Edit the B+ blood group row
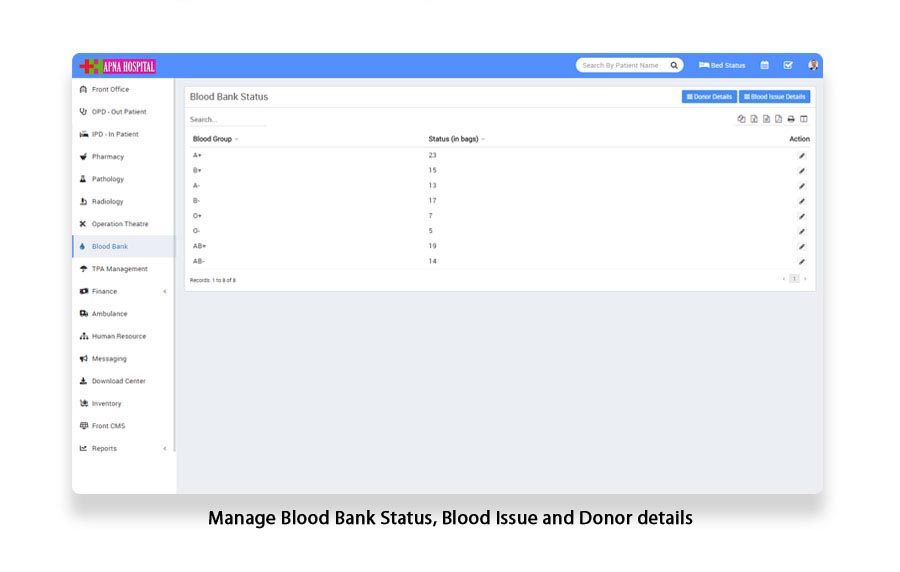The height and width of the screenshot is (572, 900). tap(802, 170)
